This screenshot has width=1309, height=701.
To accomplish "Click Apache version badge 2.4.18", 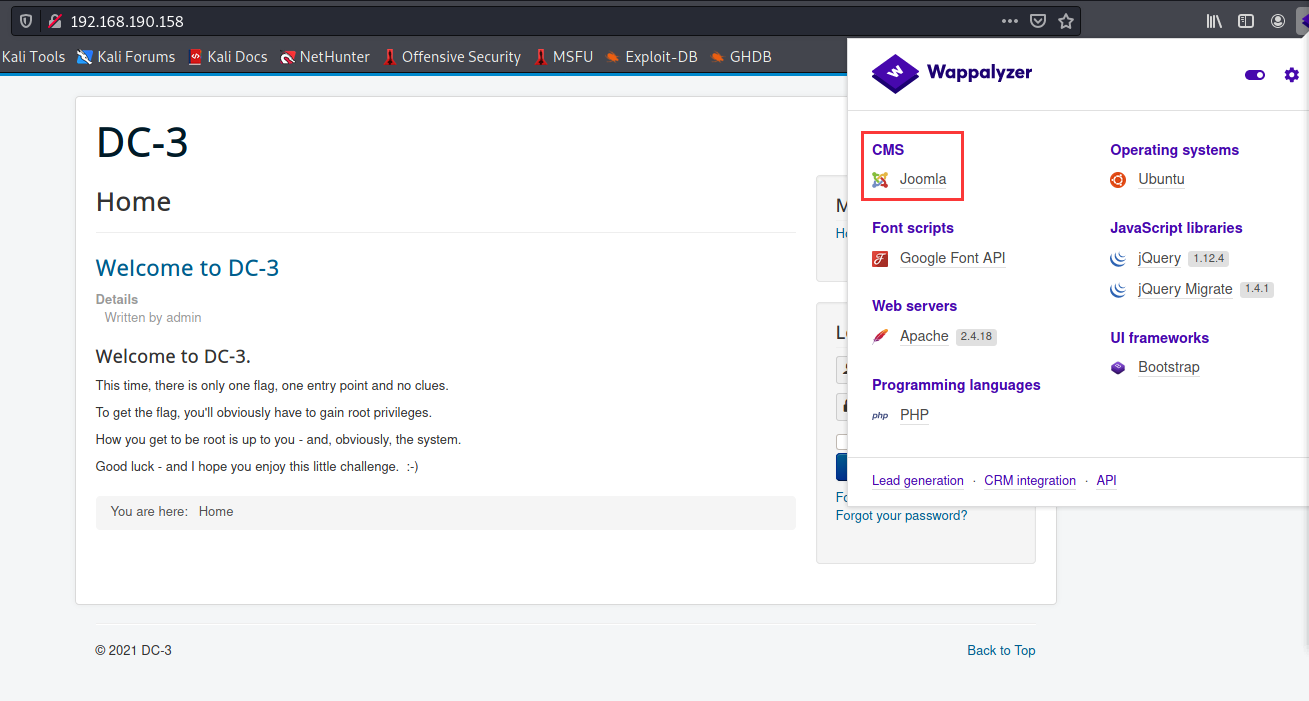I will [976, 336].
